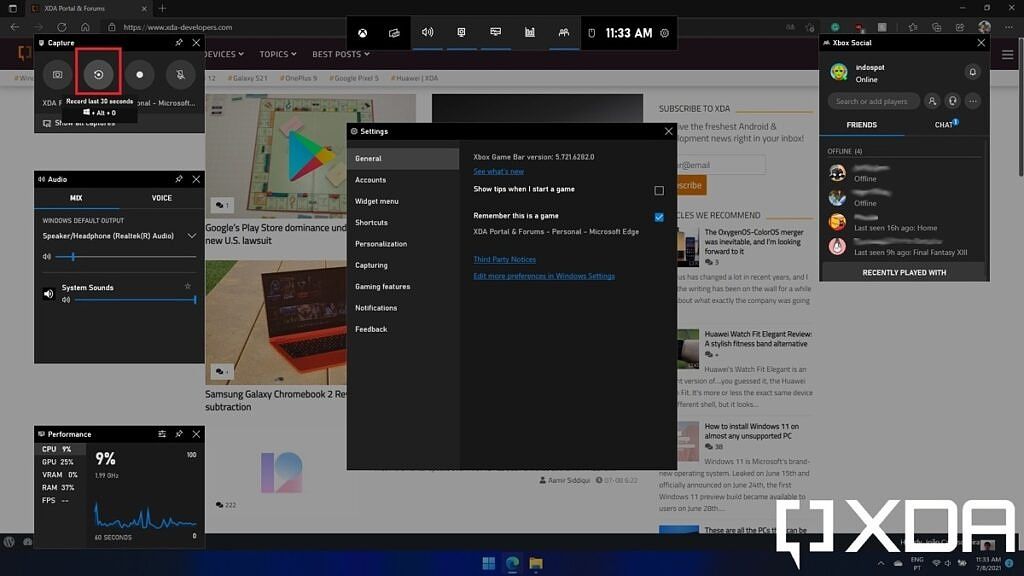
Task: Take a screenshot using the Capture widget camera
Action: (x=56, y=74)
